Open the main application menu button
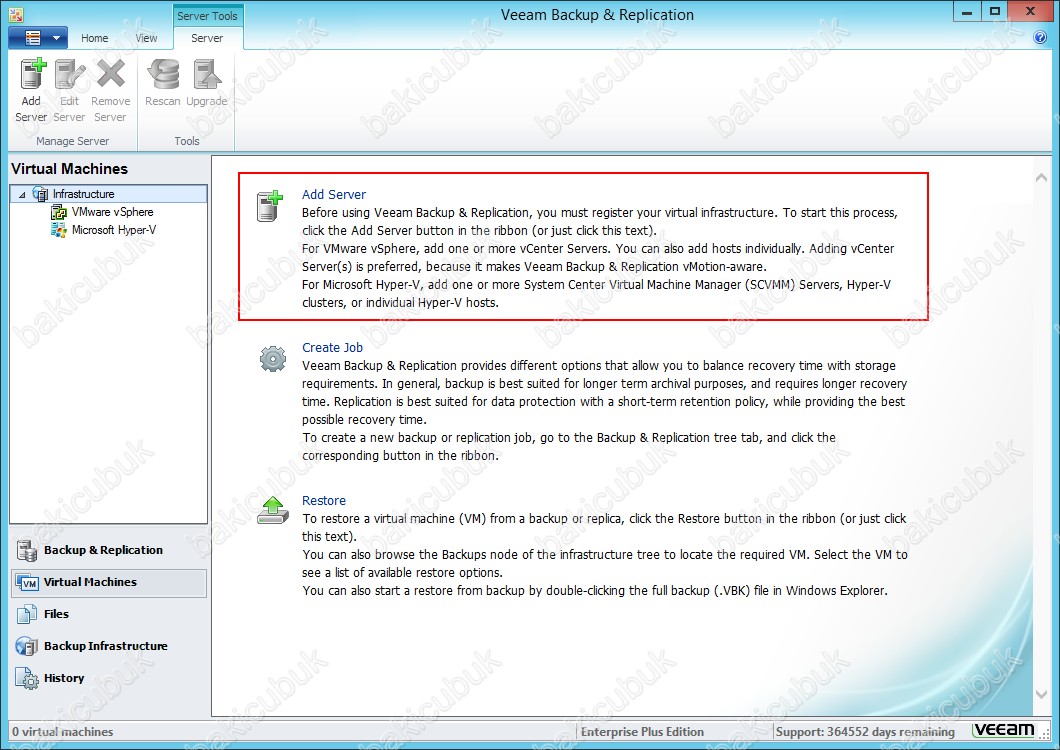Viewport: 1060px width, 750px height. 38,38
